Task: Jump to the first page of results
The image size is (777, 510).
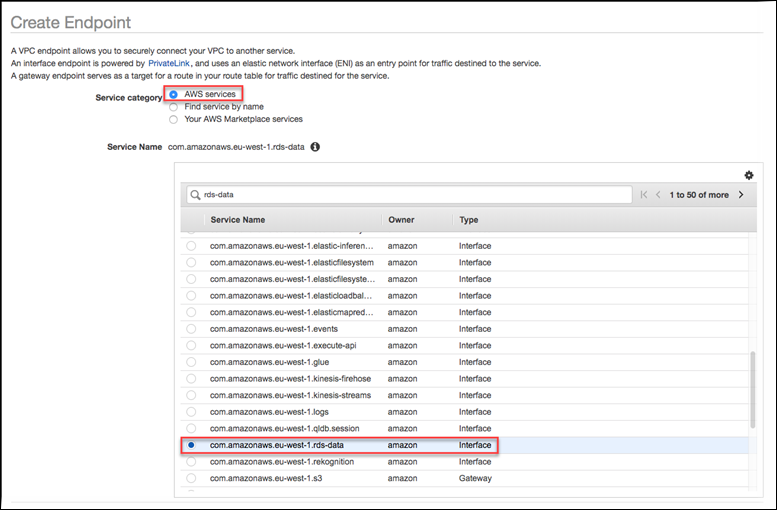Action: tap(644, 195)
